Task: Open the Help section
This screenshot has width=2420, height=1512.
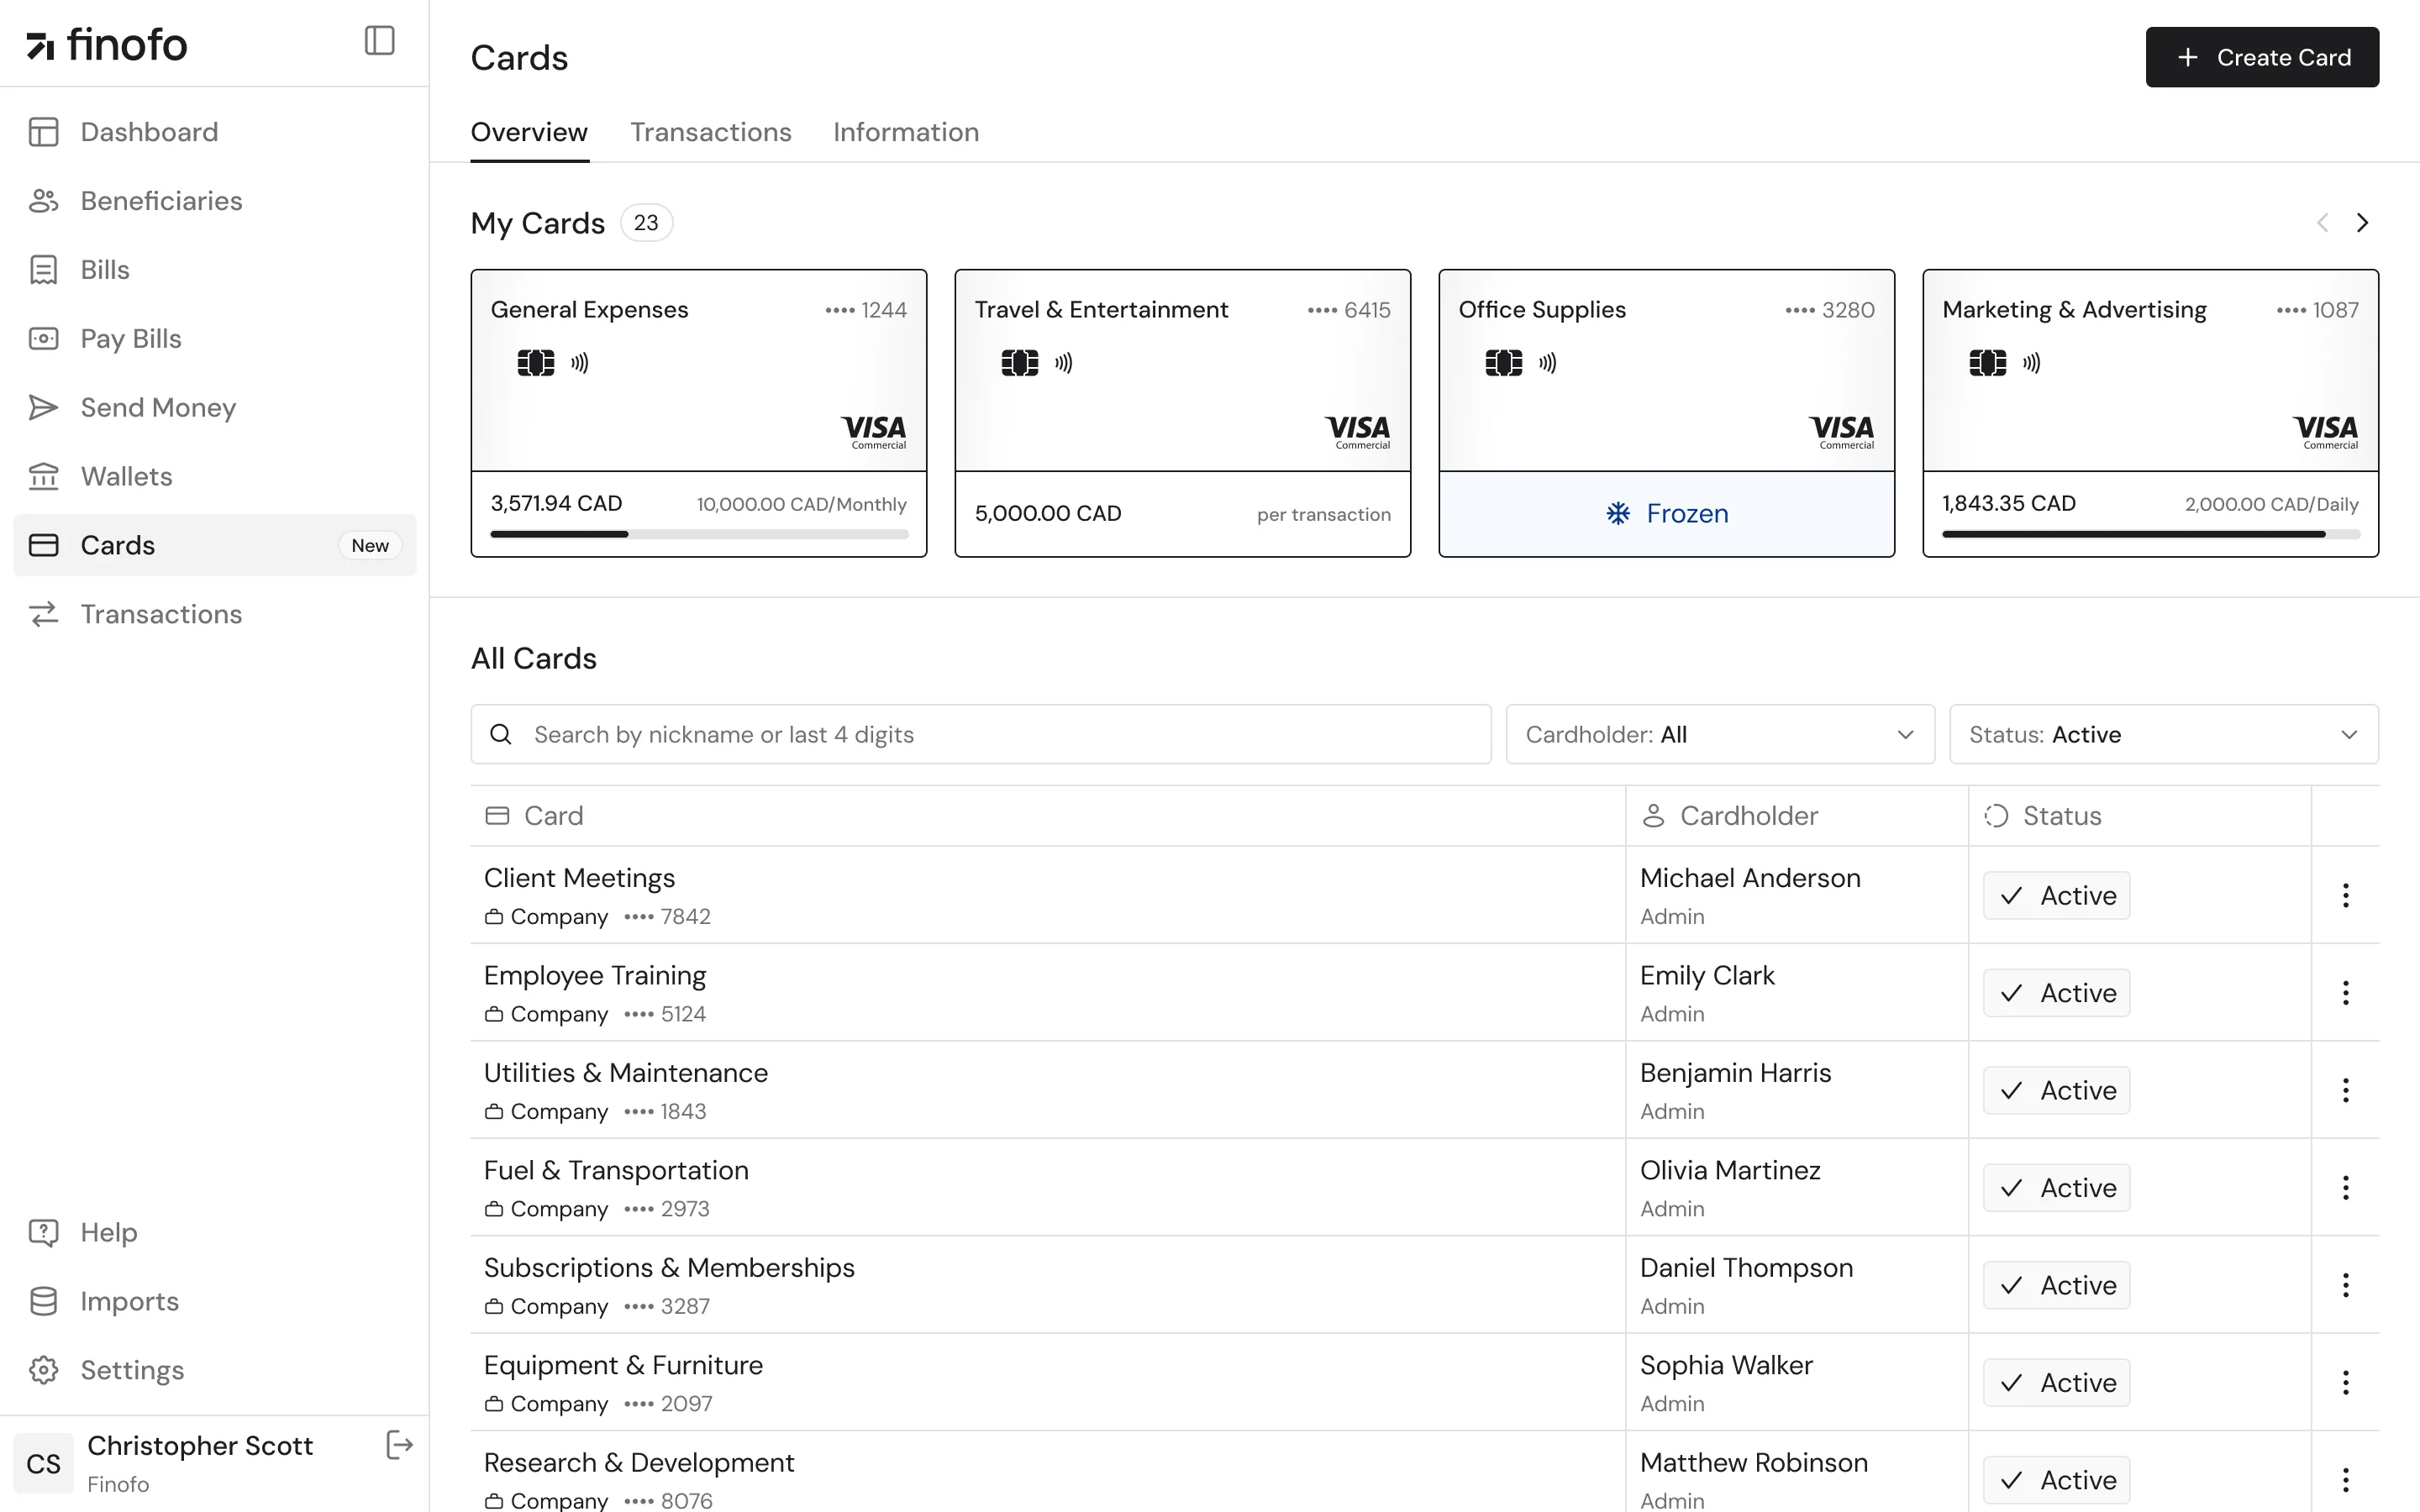Action: pyautogui.click(x=109, y=1232)
